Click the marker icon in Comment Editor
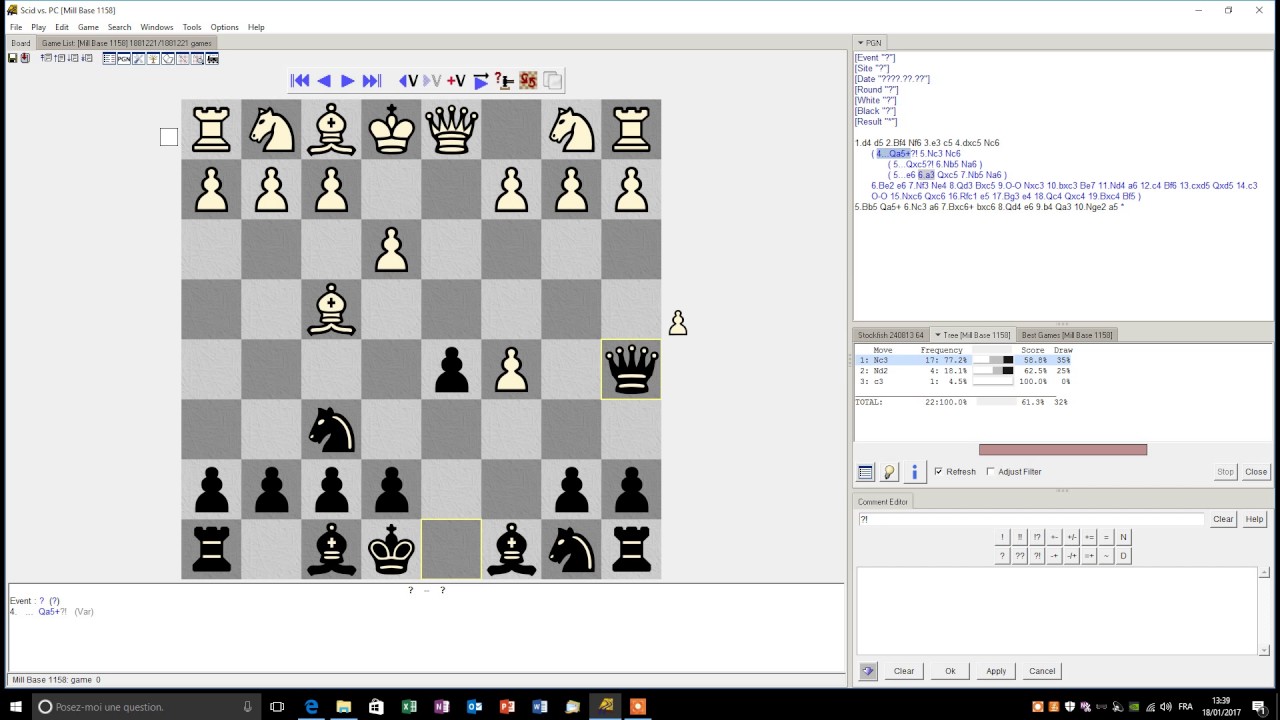This screenshot has height=720, width=1280. click(868, 671)
